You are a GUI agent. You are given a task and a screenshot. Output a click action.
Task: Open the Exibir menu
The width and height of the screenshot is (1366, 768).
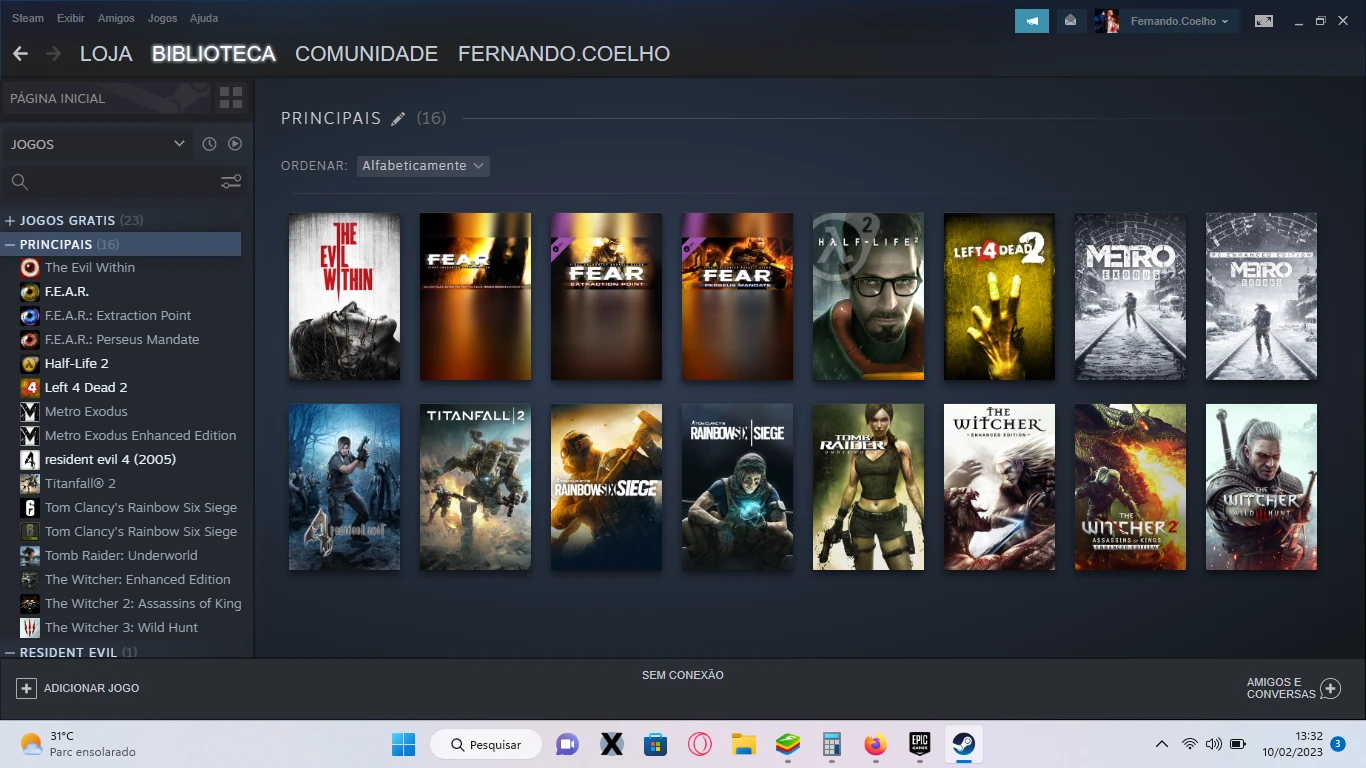pyautogui.click(x=71, y=18)
